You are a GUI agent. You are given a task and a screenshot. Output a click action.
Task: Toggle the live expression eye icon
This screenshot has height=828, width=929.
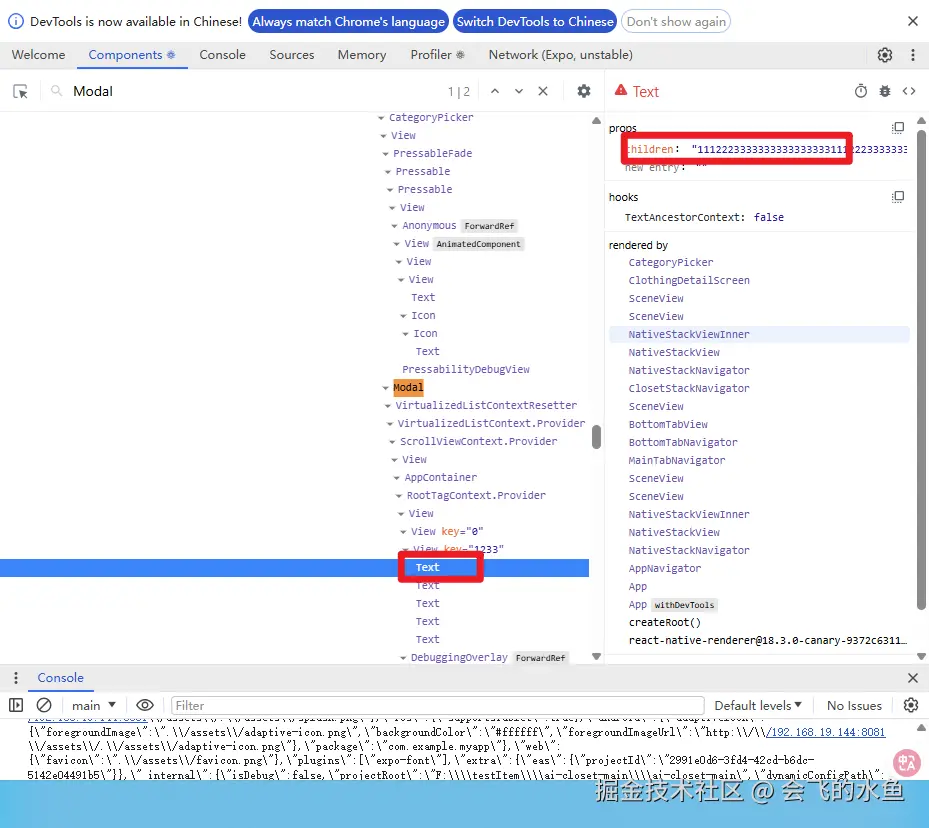pos(145,705)
